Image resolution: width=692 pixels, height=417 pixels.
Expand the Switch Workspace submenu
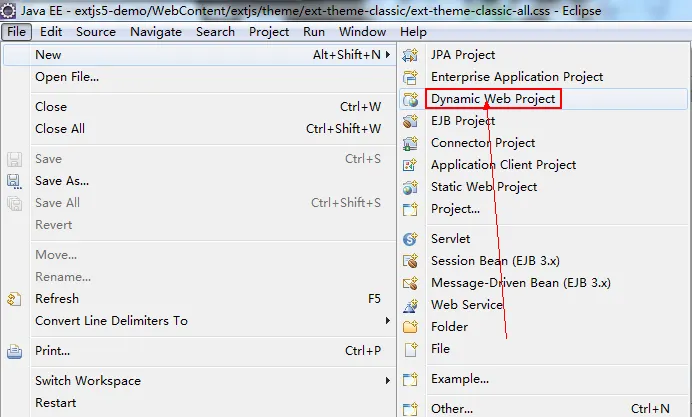click(x=388, y=381)
